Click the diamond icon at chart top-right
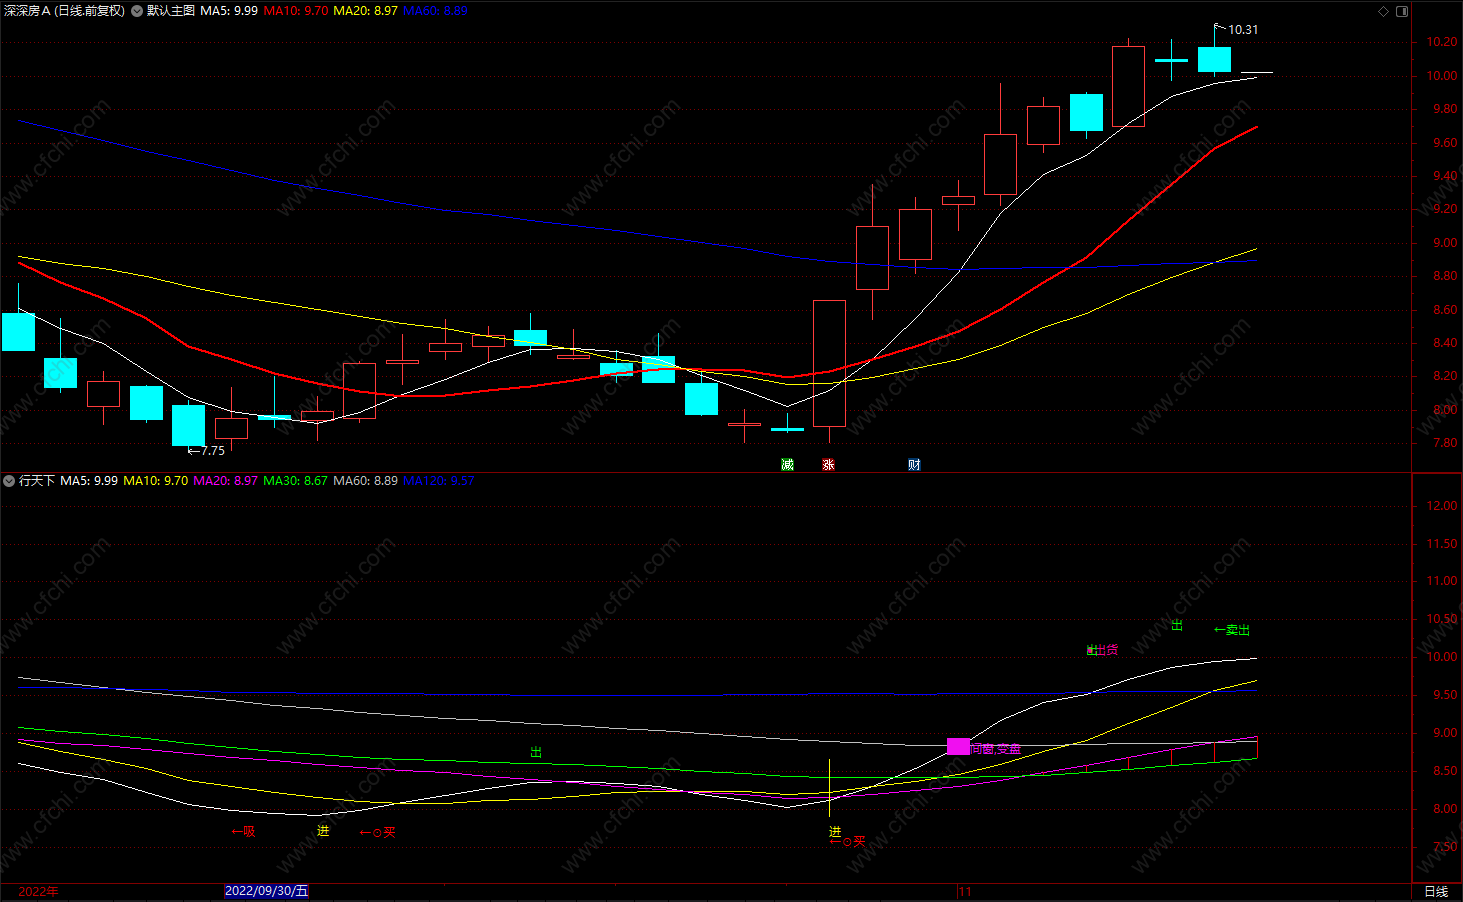Viewport: 1463px width, 902px height. tap(1384, 11)
